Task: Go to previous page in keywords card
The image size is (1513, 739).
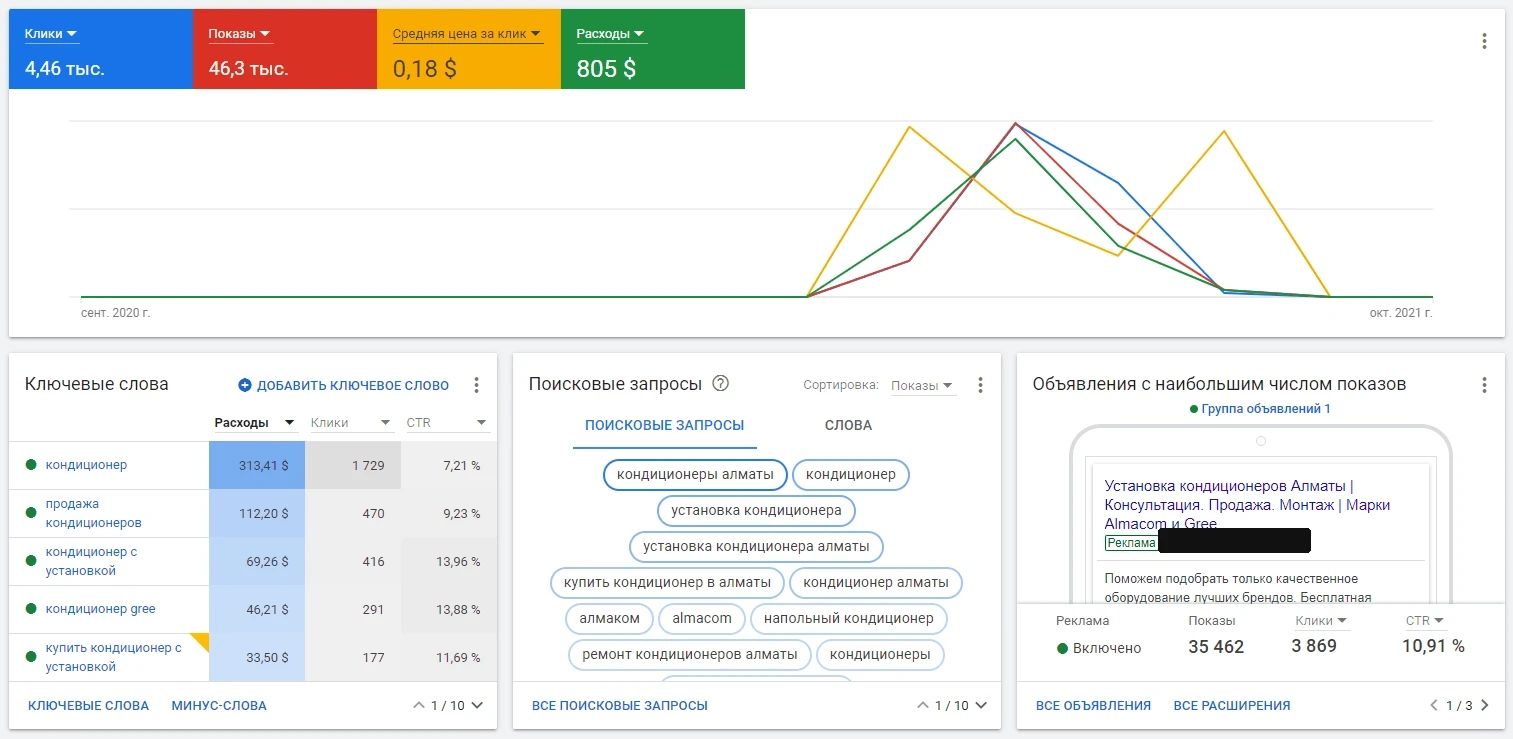Action: 419,705
